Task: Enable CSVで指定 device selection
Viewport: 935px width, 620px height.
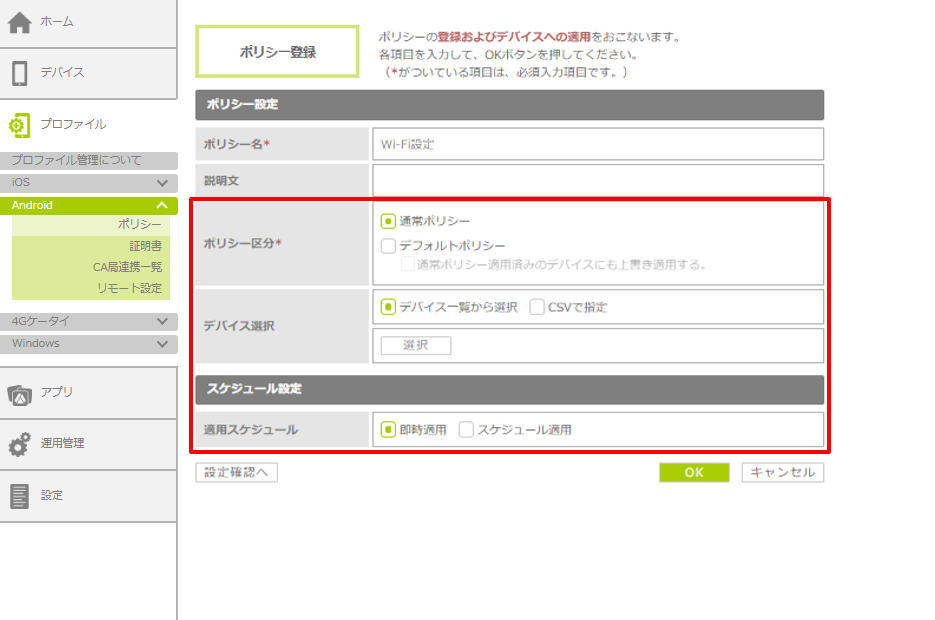Action: coord(537,307)
